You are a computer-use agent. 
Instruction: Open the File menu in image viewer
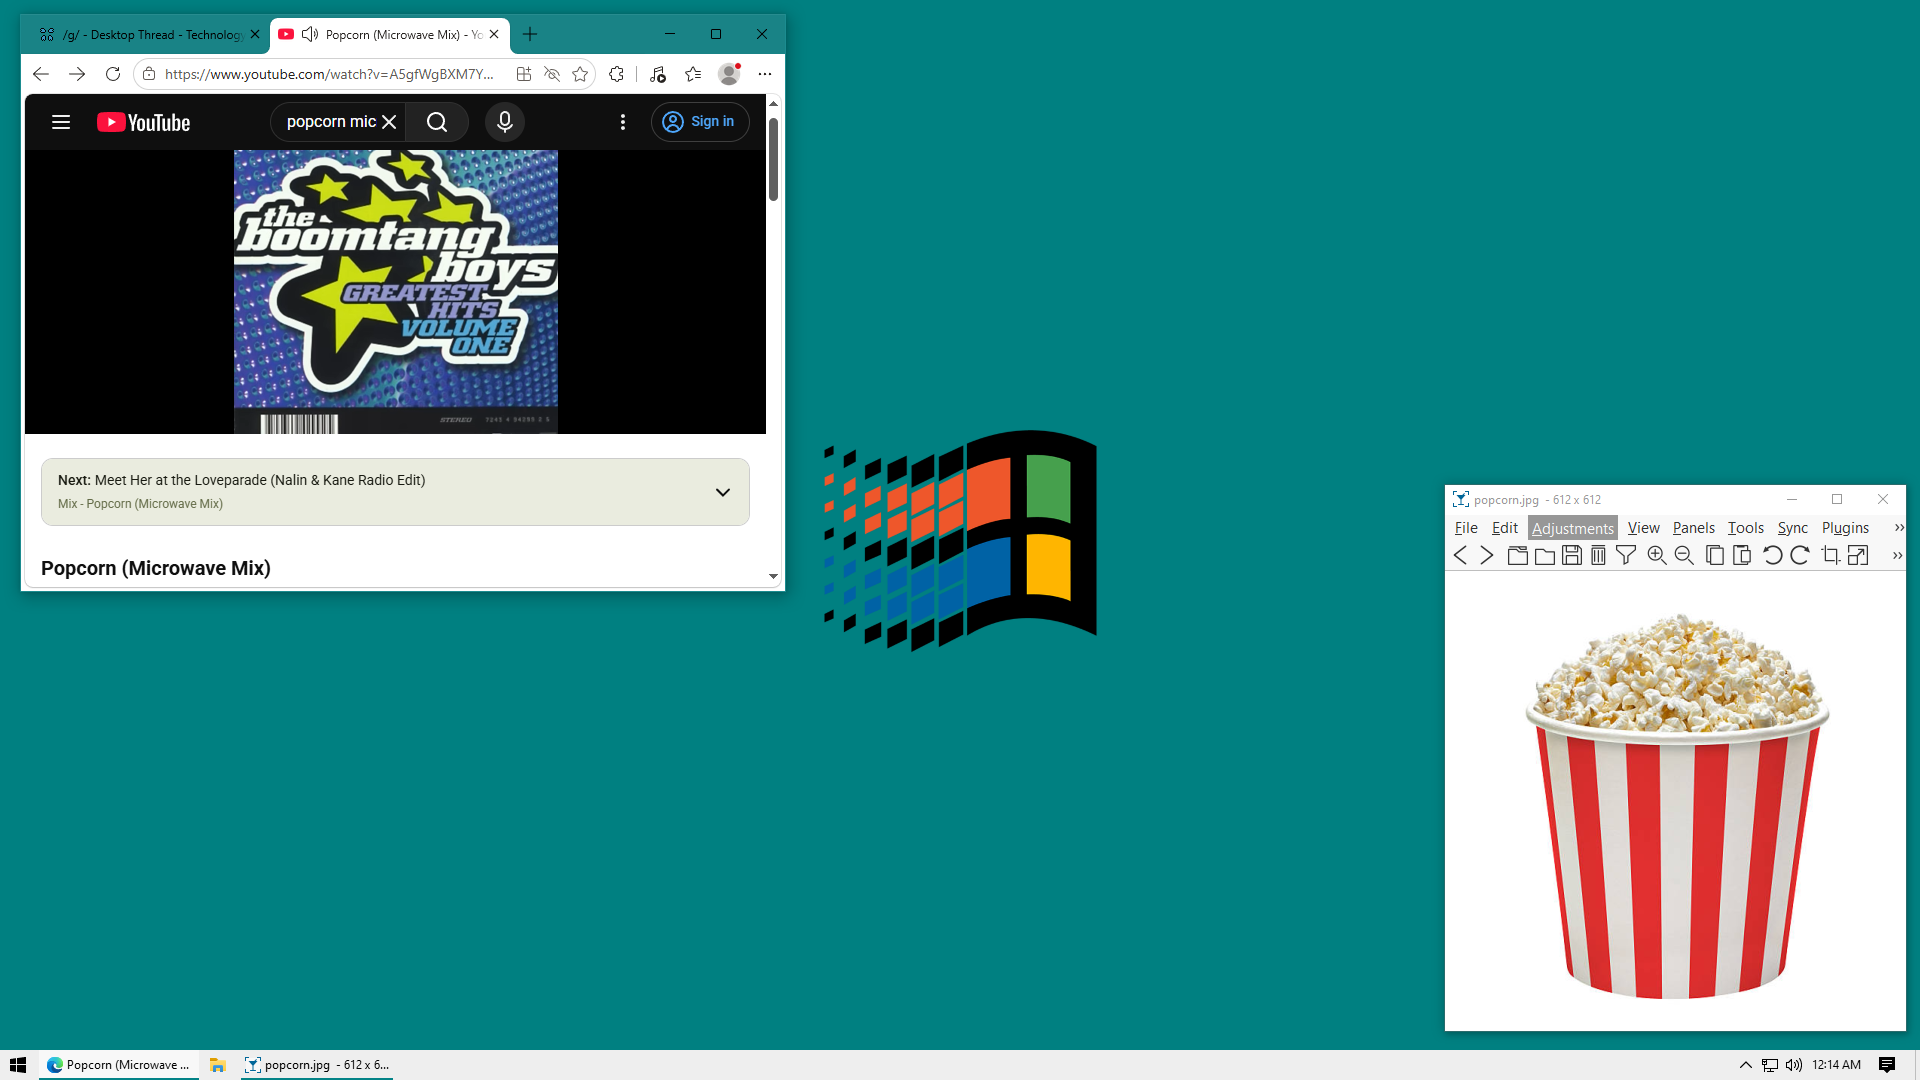(x=1466, y=528)
